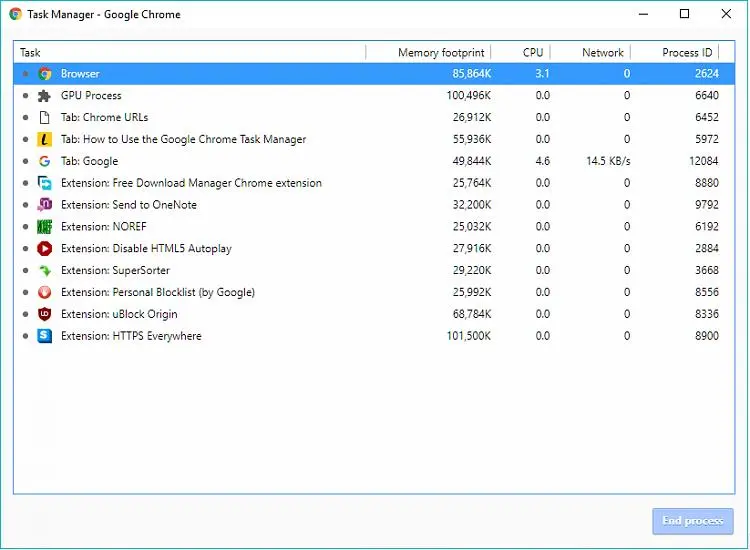Viewport: 750px width, 550px height.
Task: Select the Extension: HTTPS Everywhere label
Action: (x=131, y=336)
